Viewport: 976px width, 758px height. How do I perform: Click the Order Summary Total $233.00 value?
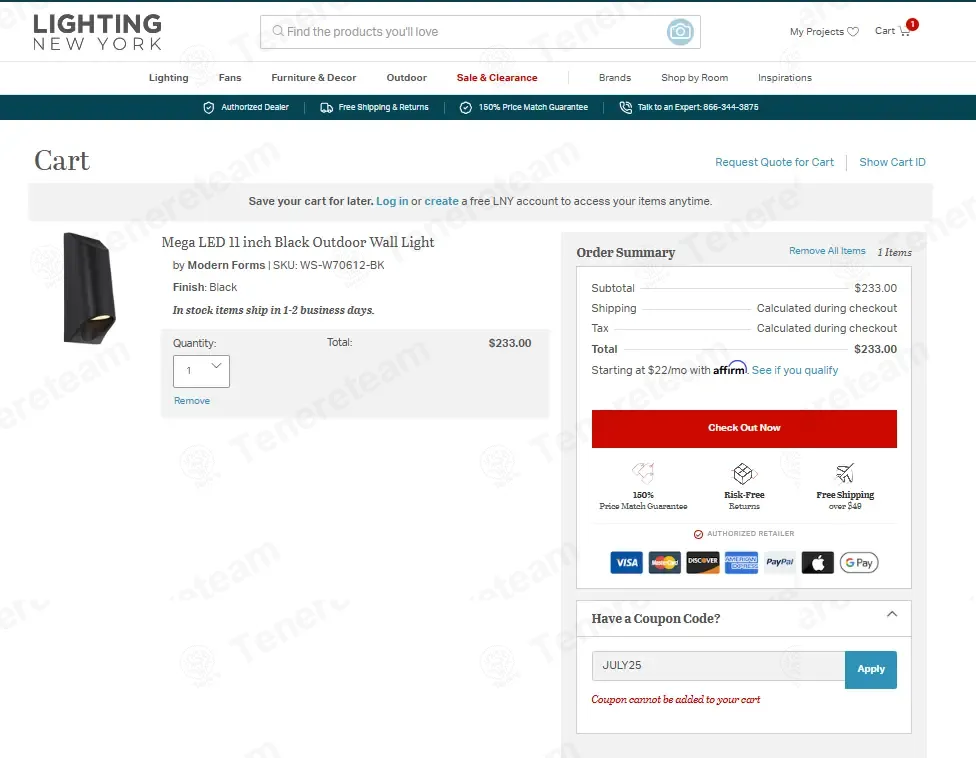click(875, 349)
